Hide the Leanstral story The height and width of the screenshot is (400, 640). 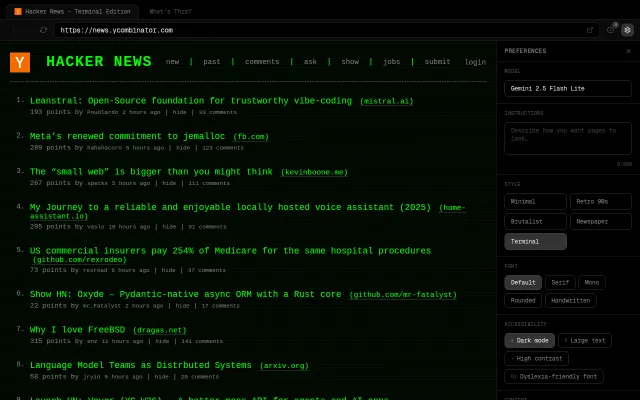click(x=179, y=112)
